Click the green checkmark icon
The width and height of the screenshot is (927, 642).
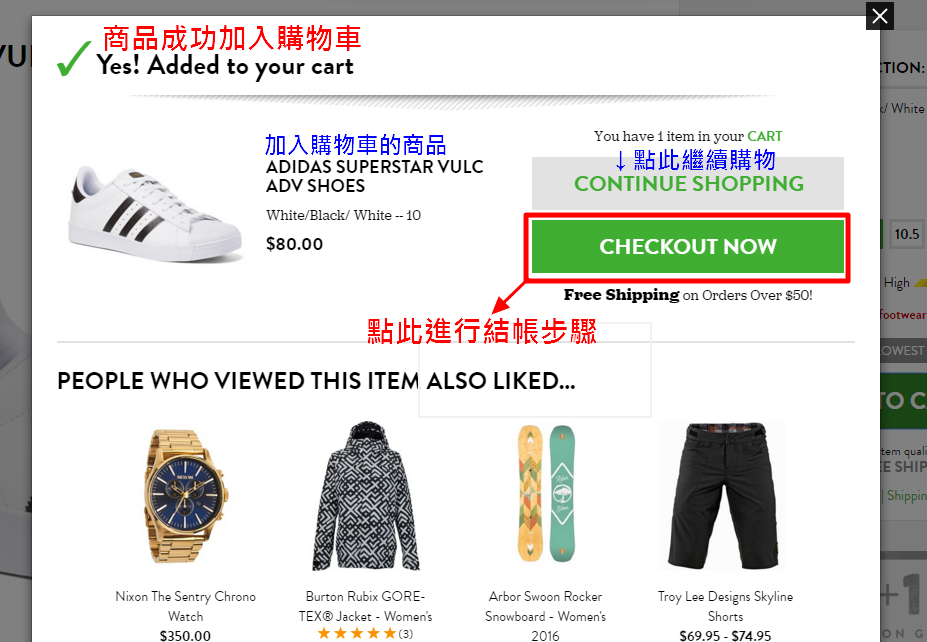(74, 59)
